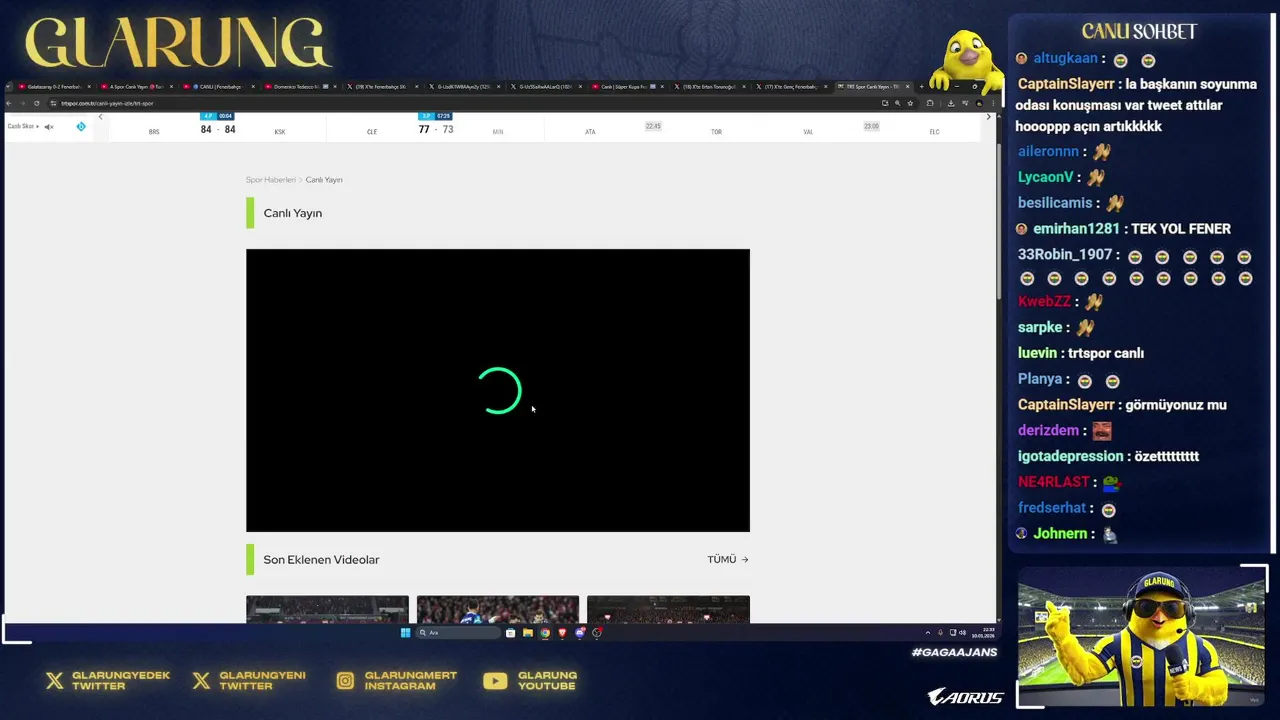
Task: Switch to X'te Genç Fenerbahçe tab
Action: click(x=790, y=87)
